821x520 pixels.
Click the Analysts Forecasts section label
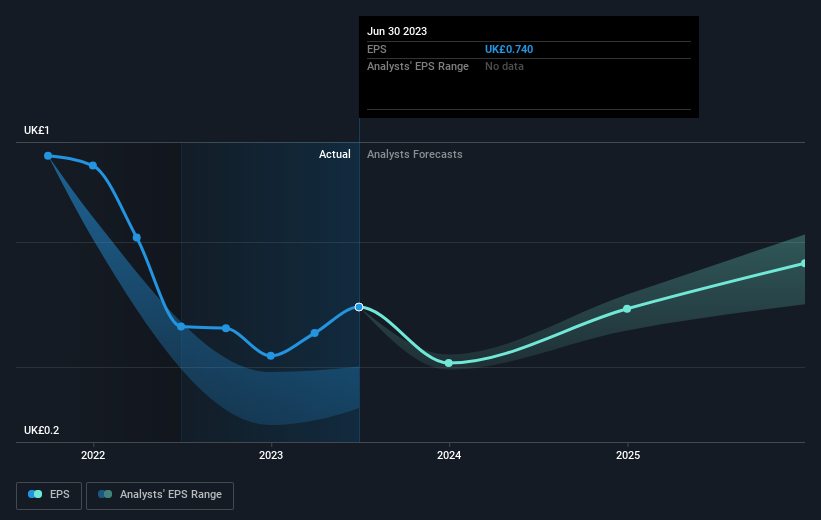[415, 154]
